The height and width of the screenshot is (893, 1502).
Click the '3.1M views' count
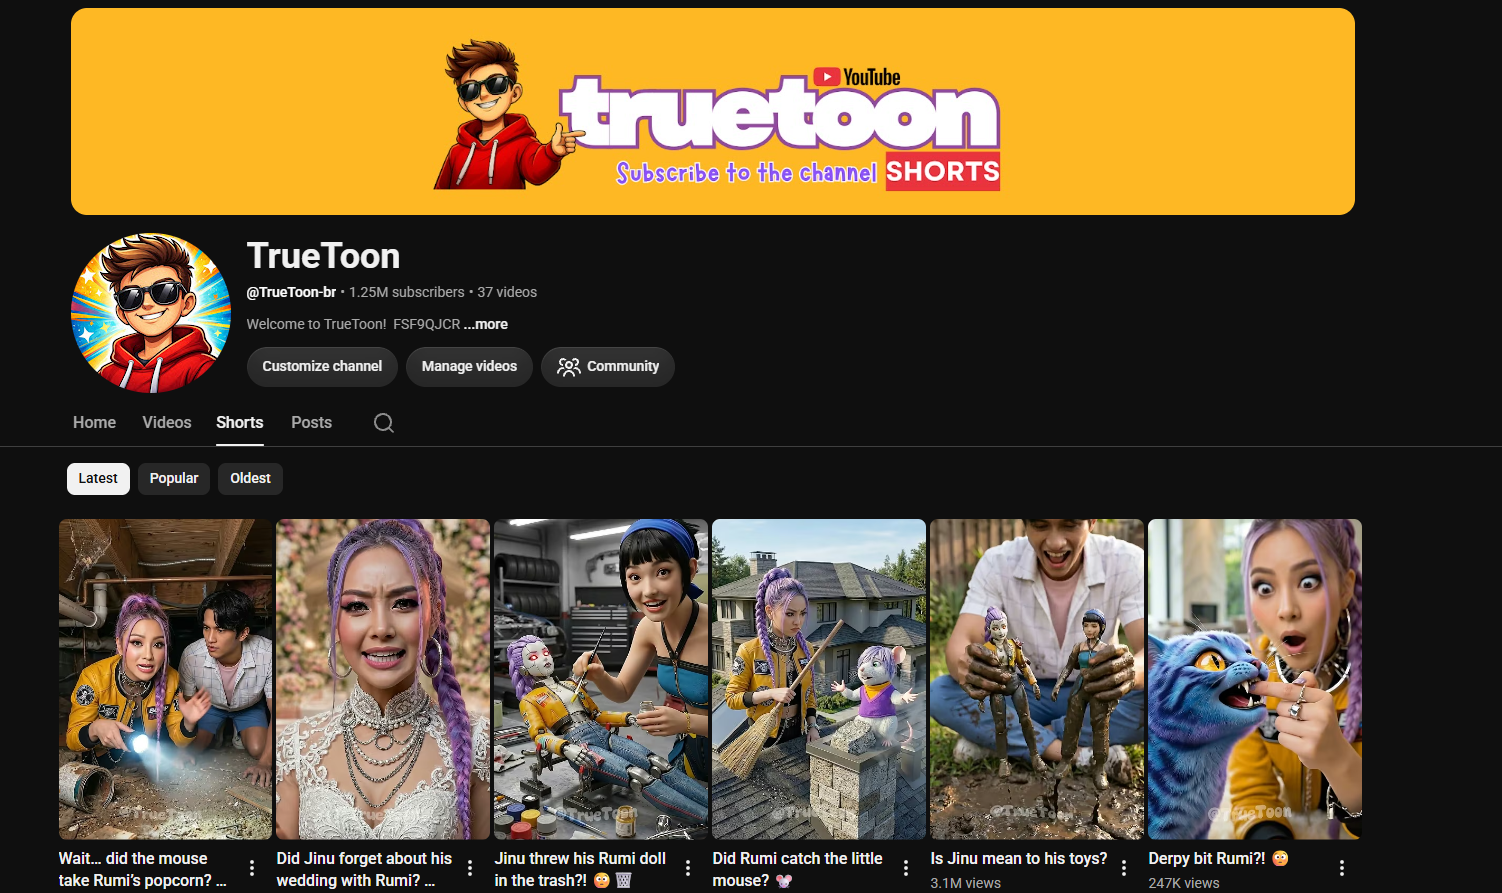[x=966, y=883]
